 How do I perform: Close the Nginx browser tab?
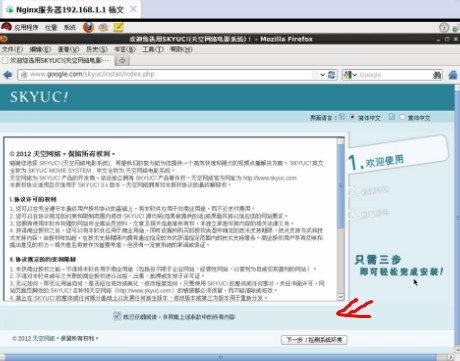pos(133,9)
